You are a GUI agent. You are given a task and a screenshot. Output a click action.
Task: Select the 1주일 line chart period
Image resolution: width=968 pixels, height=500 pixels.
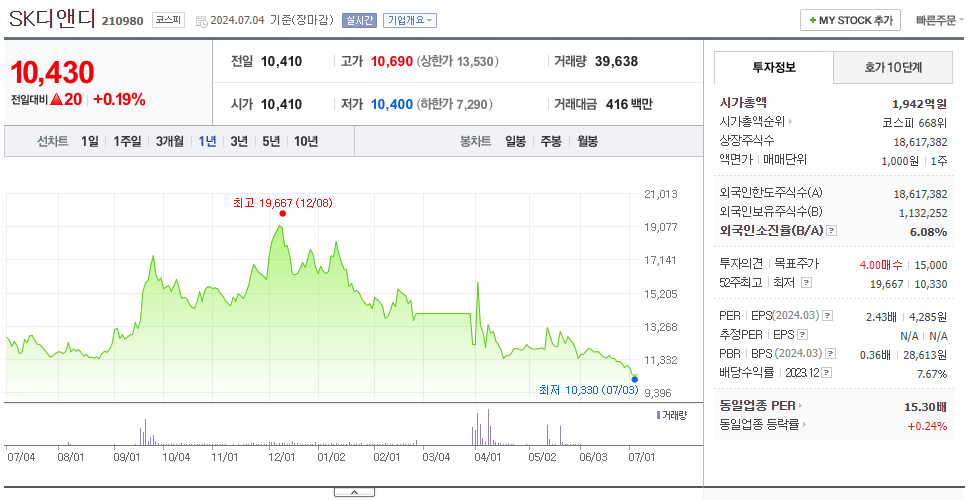[x=127, y=141]
